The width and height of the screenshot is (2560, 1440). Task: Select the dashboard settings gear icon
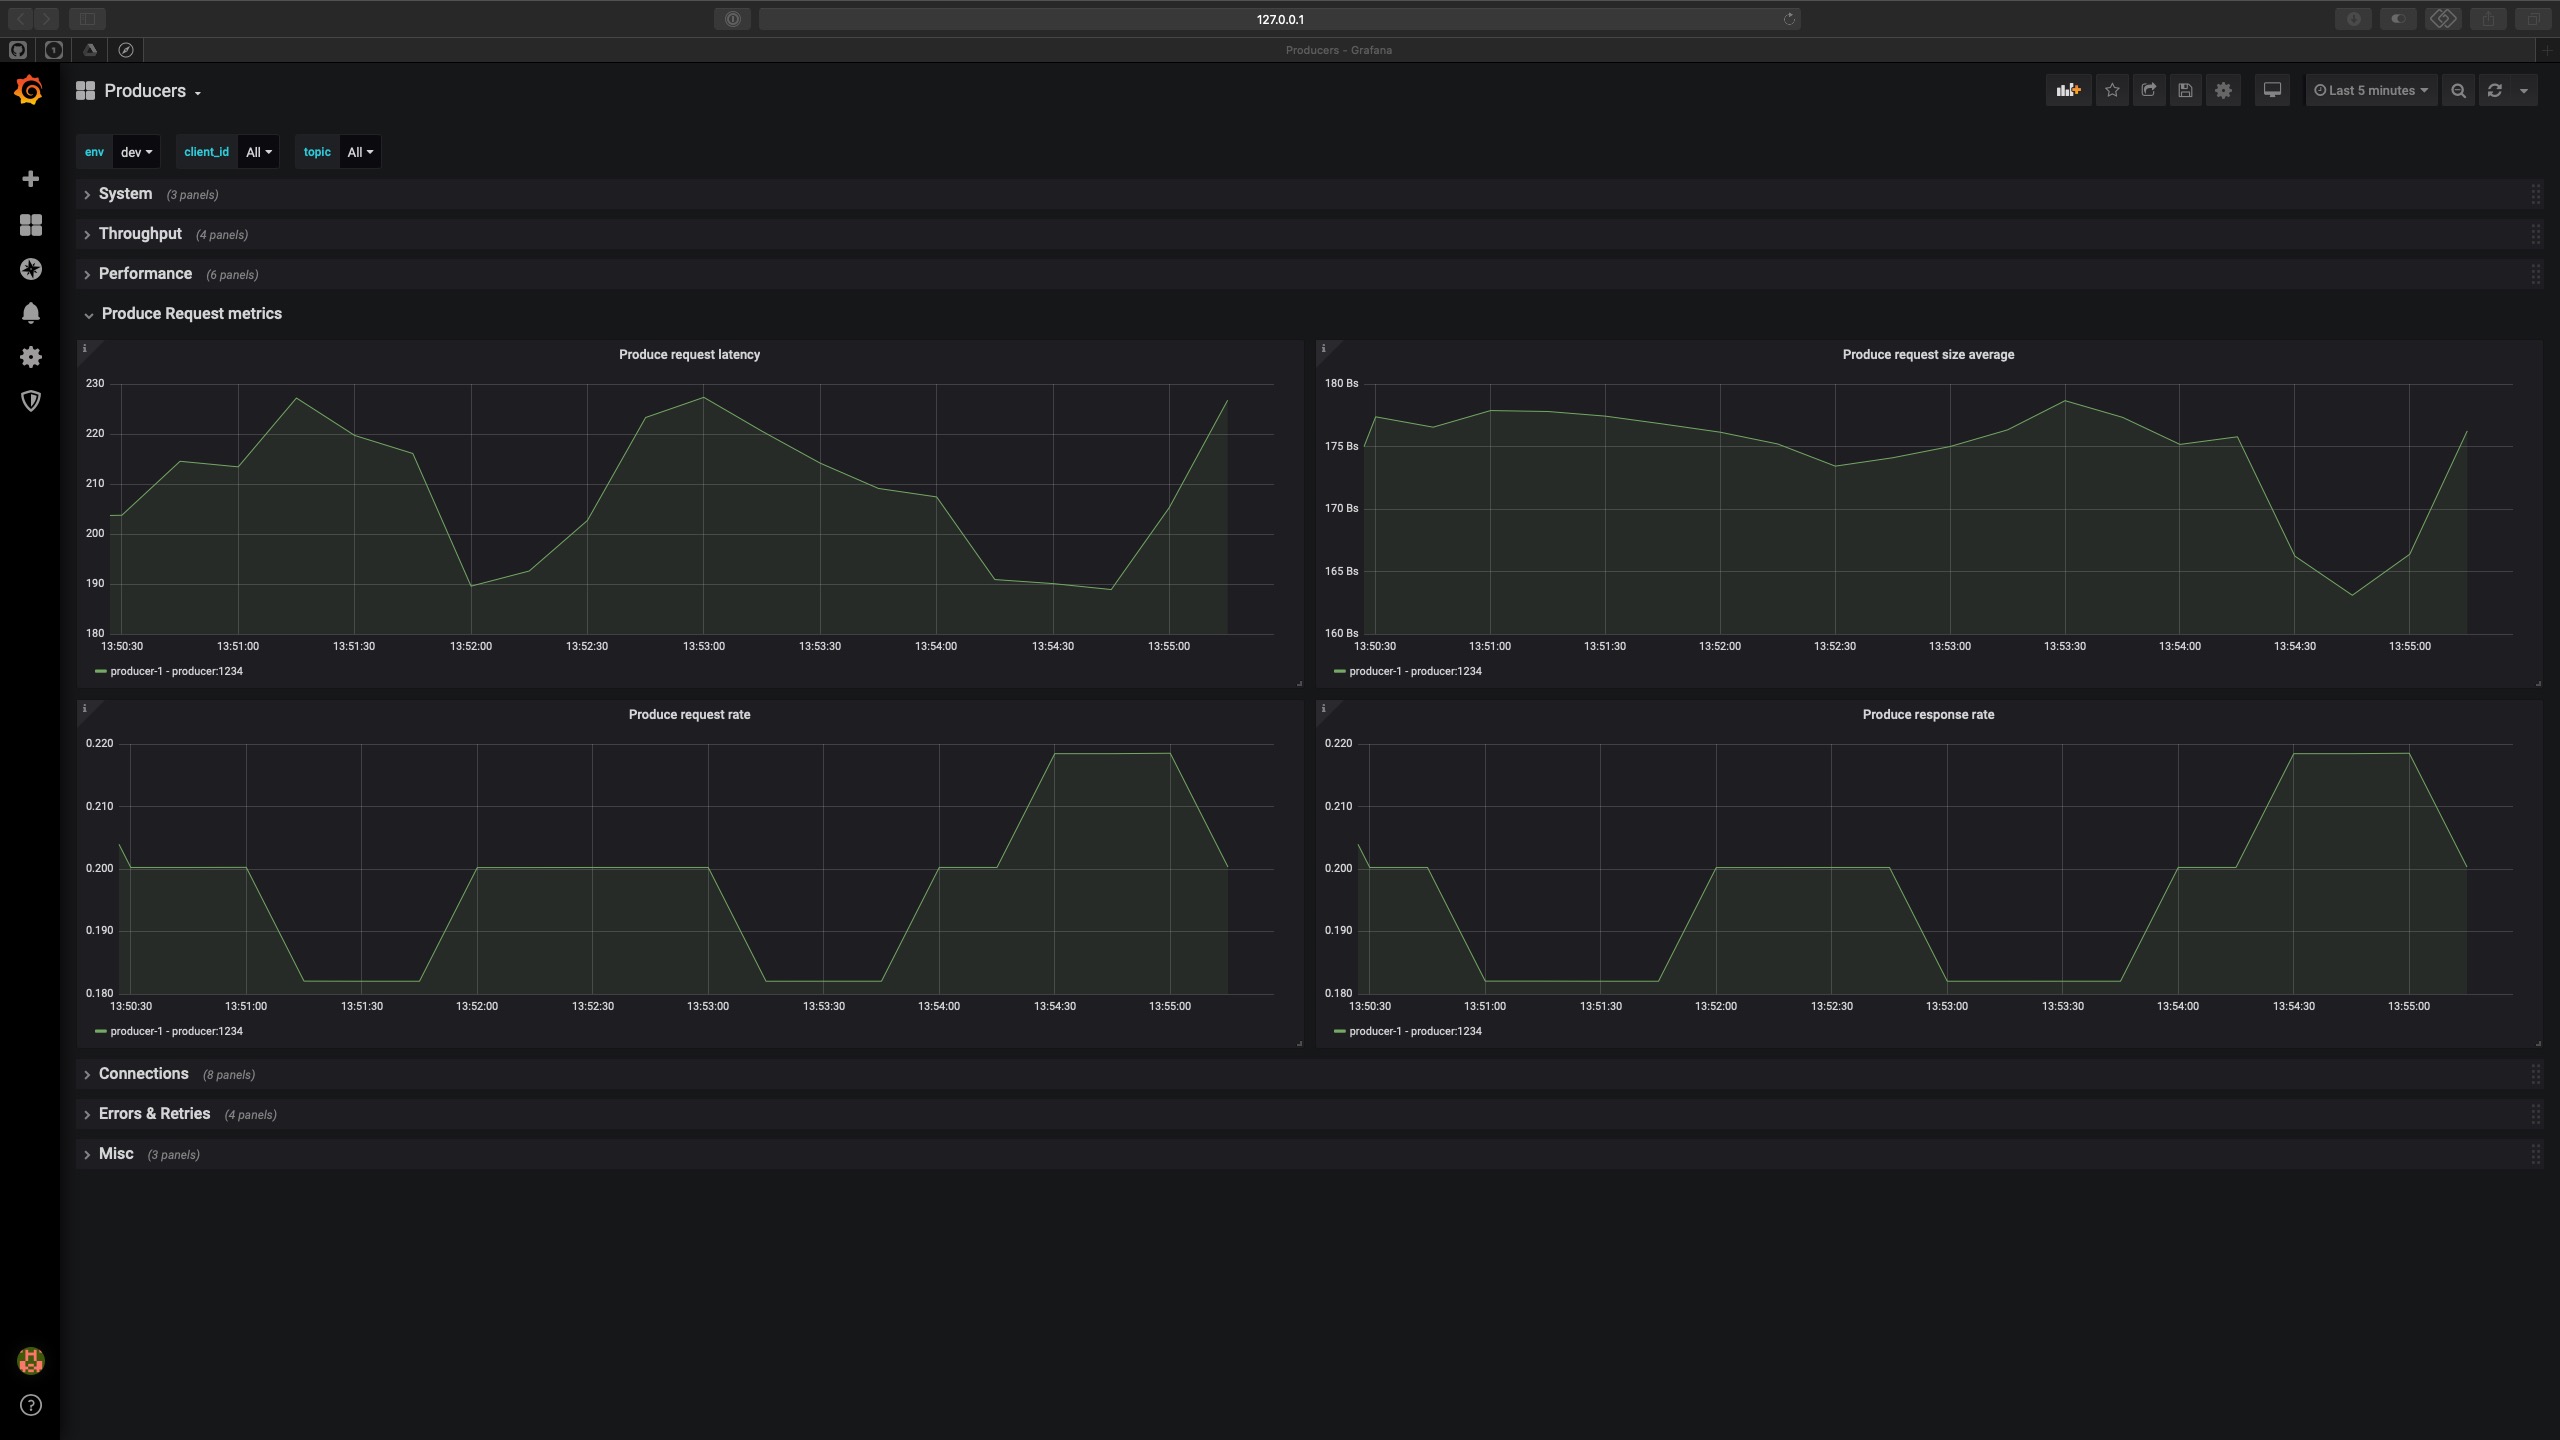click(2224, 90)
